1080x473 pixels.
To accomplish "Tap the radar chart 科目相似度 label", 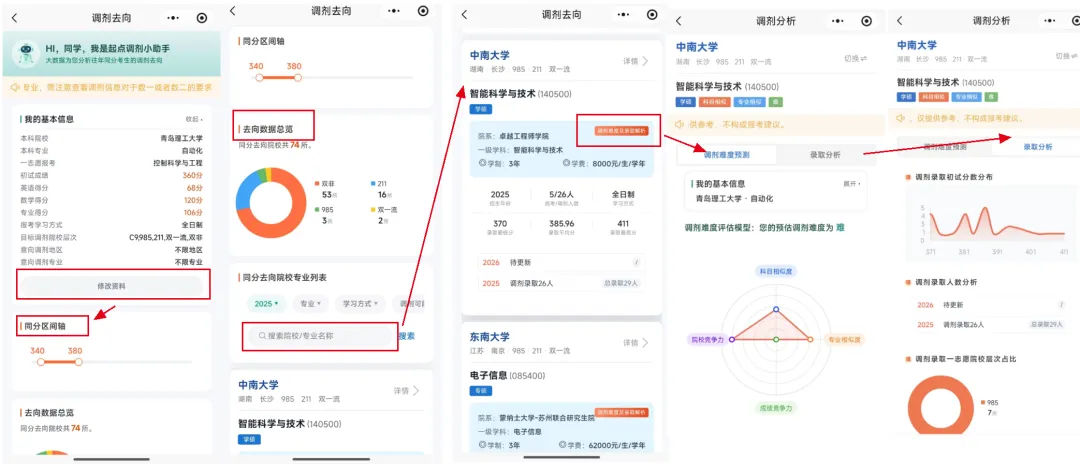I will (776, 271).
